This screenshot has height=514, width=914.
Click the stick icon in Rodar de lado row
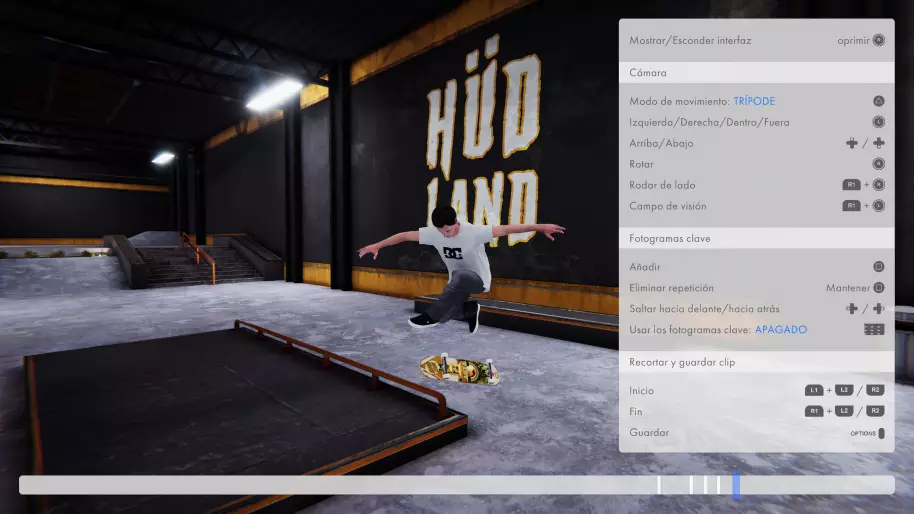point(878,185)
